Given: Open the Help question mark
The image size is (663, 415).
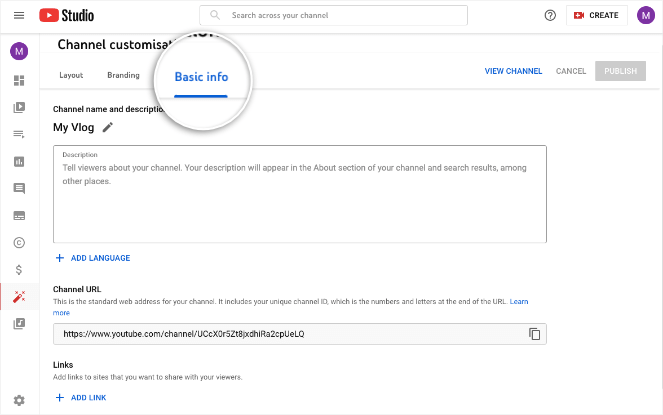Looking at the screenshot, I should coord(550,16).
